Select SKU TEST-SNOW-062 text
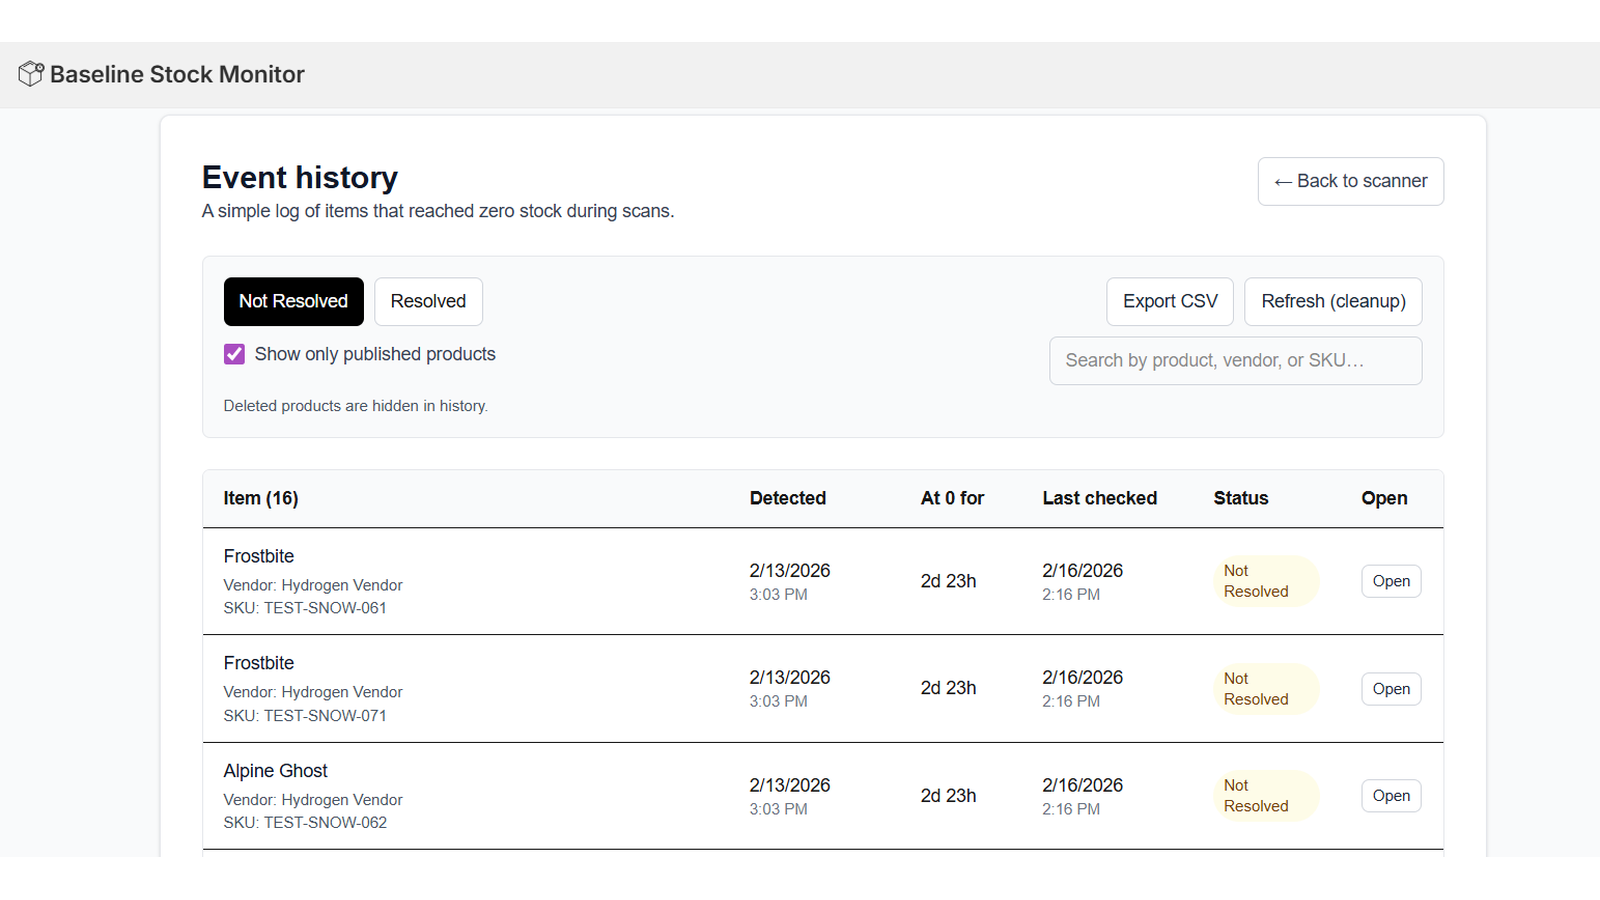The height and width of the screenshot is (900, 1600). [x=306, y=822]
